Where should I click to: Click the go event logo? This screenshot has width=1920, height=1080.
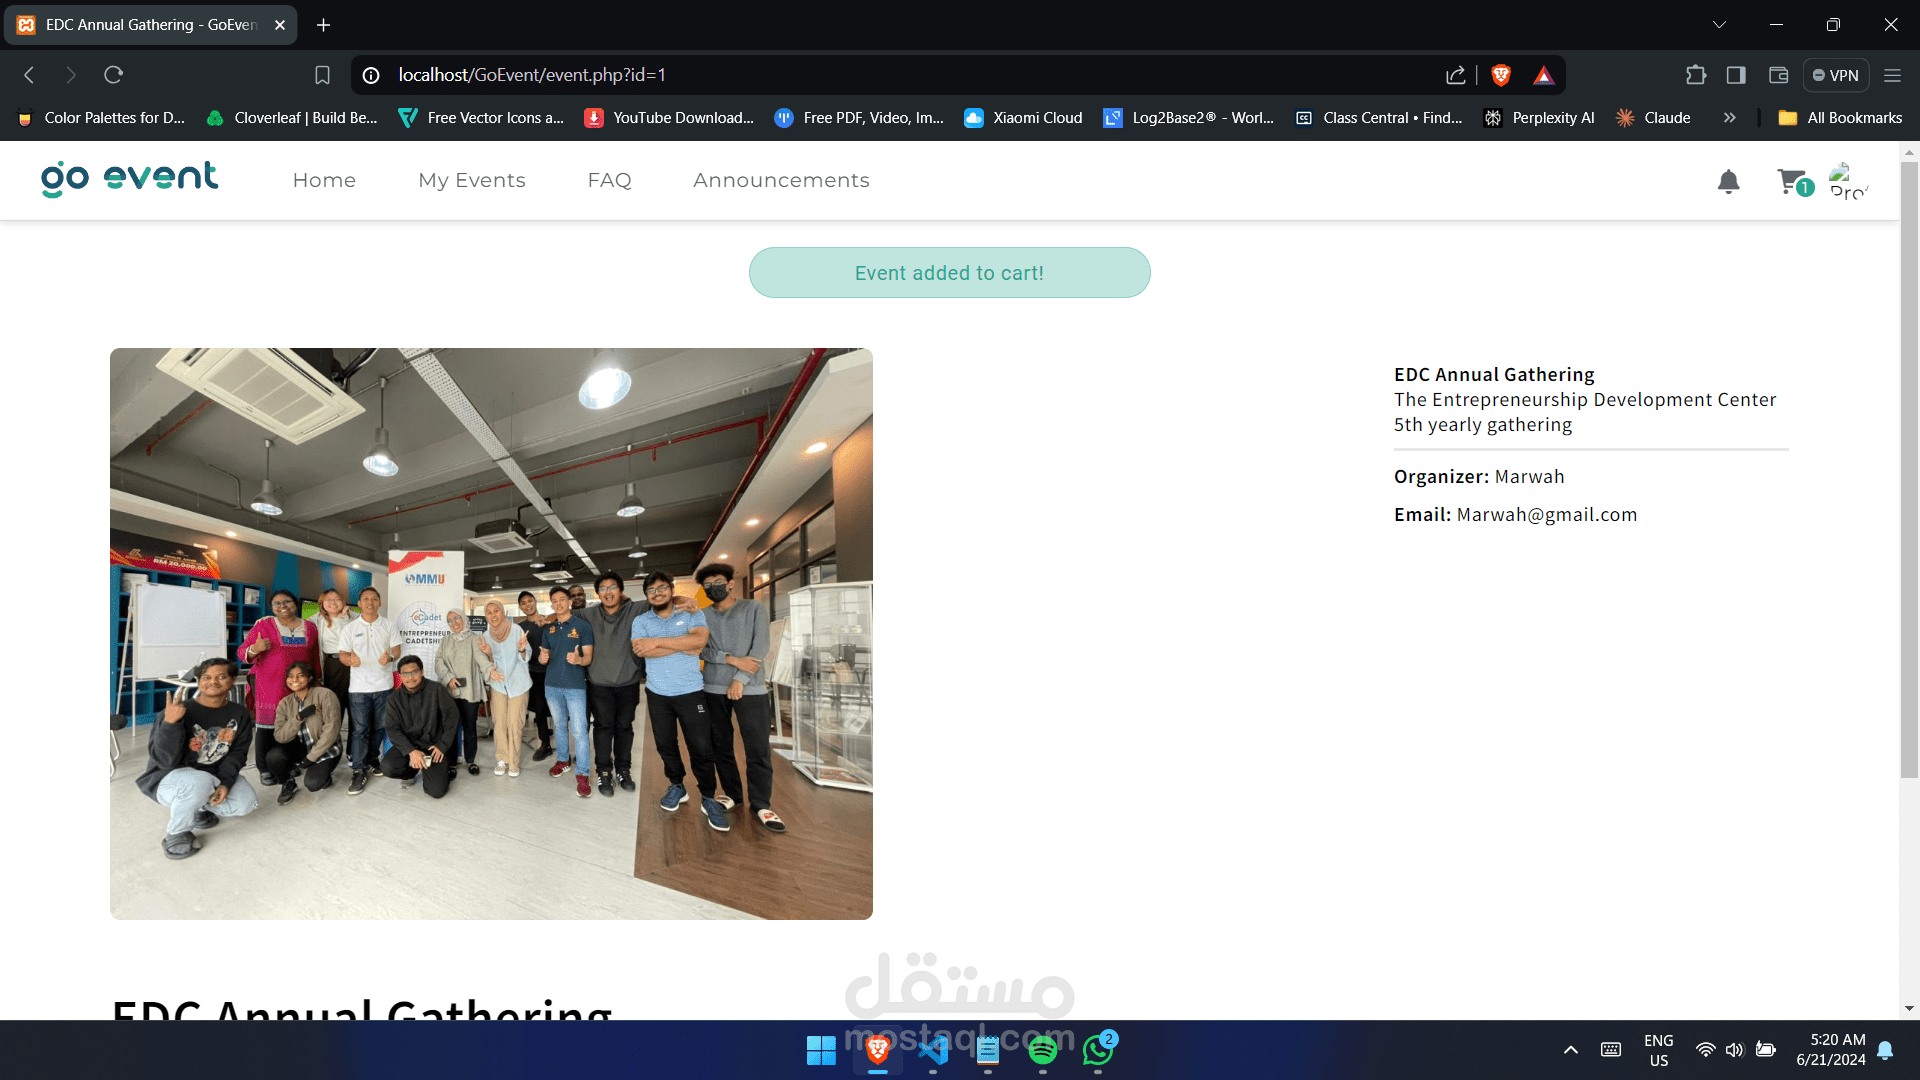coord(129,179)
